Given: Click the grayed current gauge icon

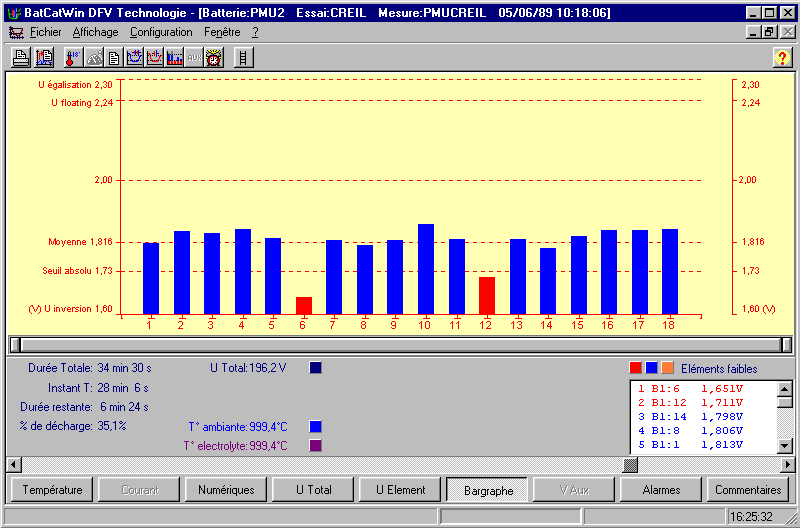Looking at the screenshot, I should [94, 58].
